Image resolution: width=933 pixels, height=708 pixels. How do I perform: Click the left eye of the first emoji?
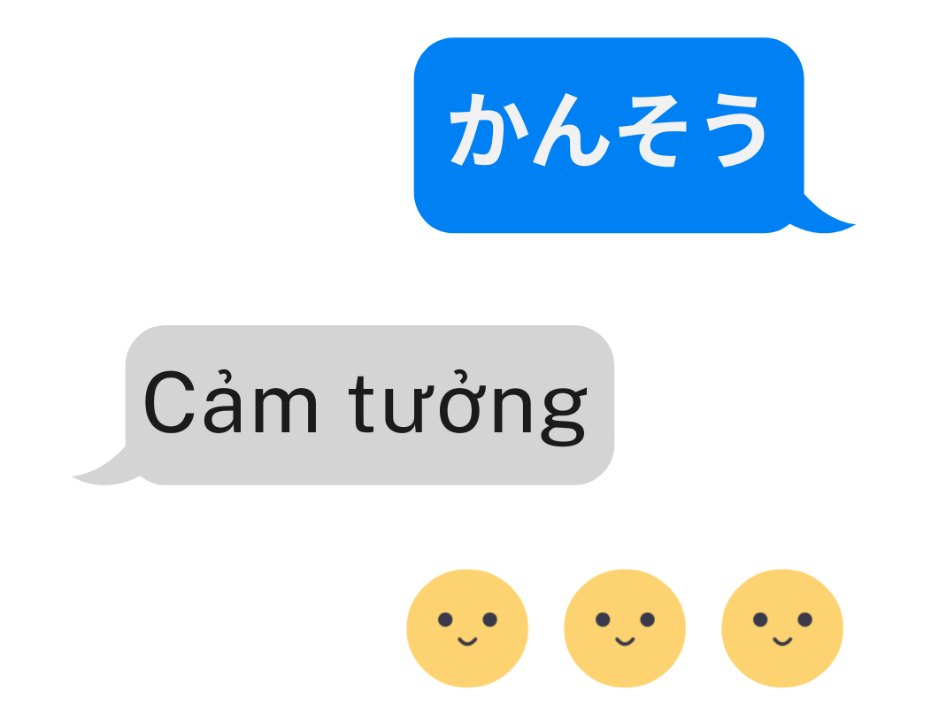coord(445,620)
